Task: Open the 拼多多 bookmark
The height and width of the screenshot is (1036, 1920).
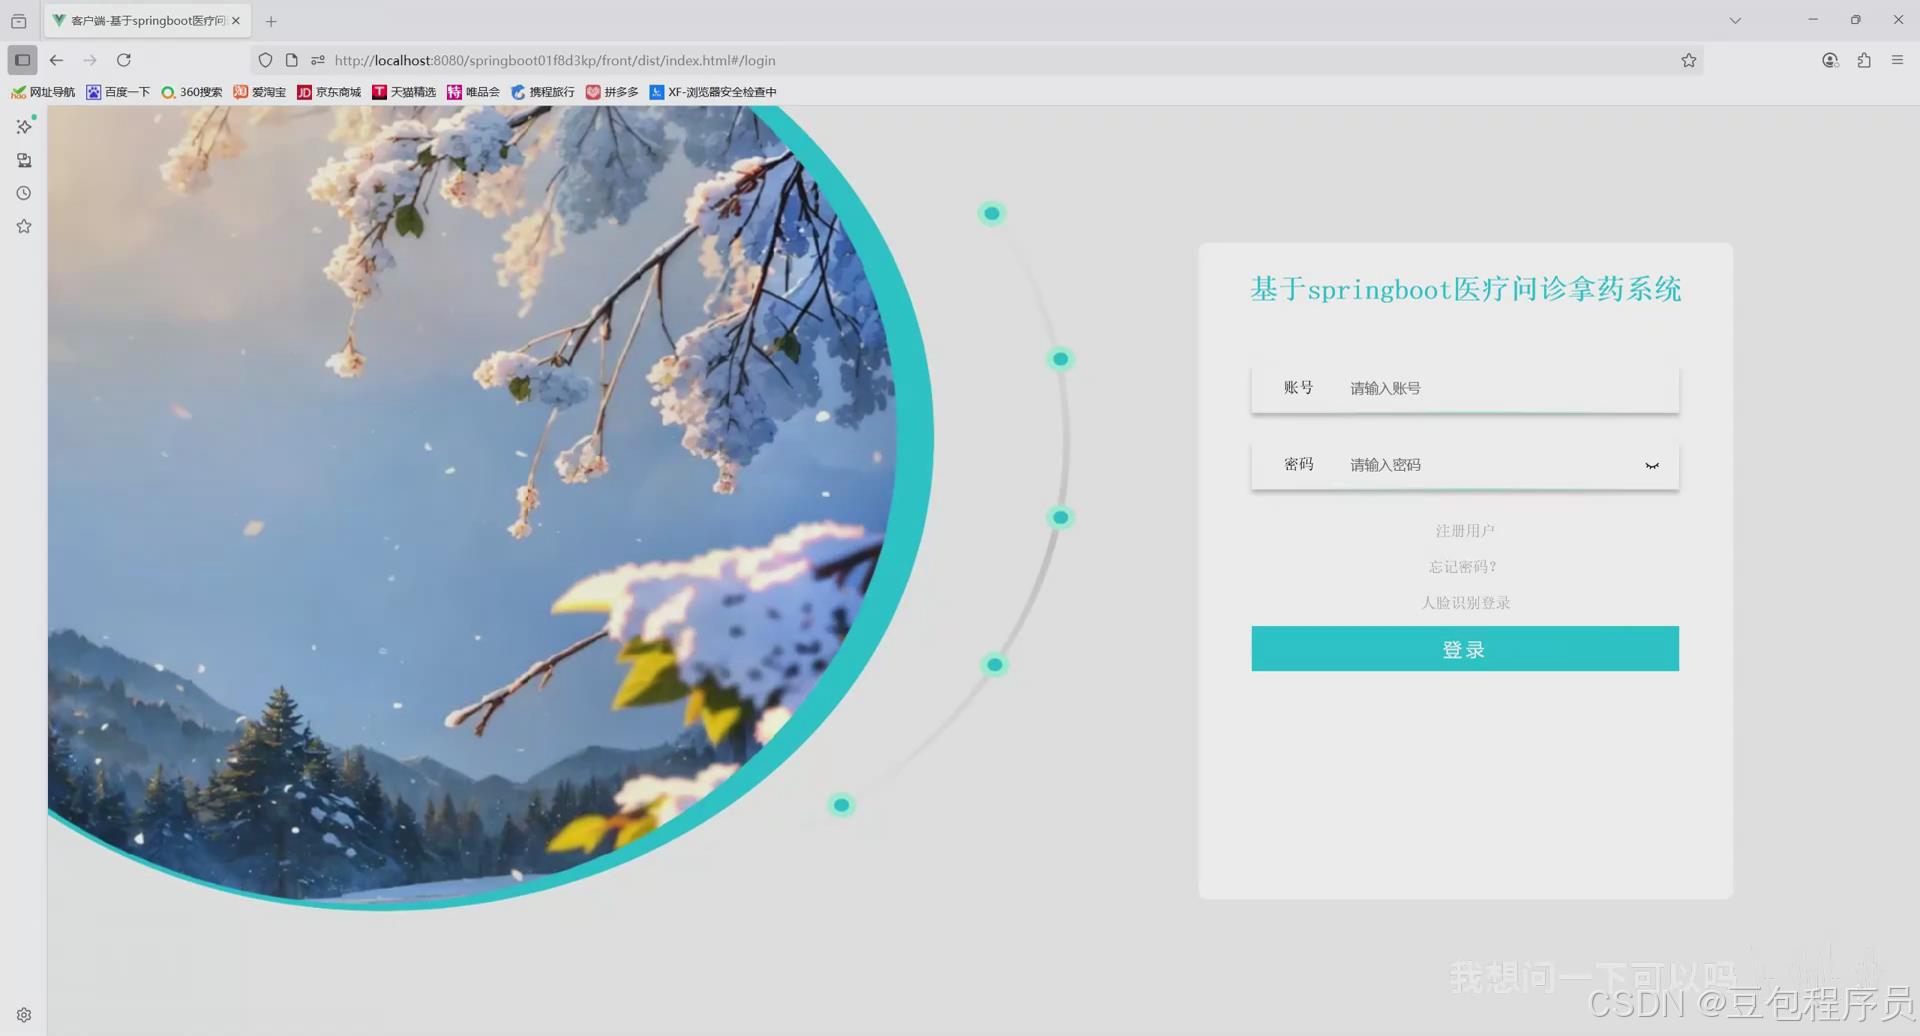Action: (612, 92)
